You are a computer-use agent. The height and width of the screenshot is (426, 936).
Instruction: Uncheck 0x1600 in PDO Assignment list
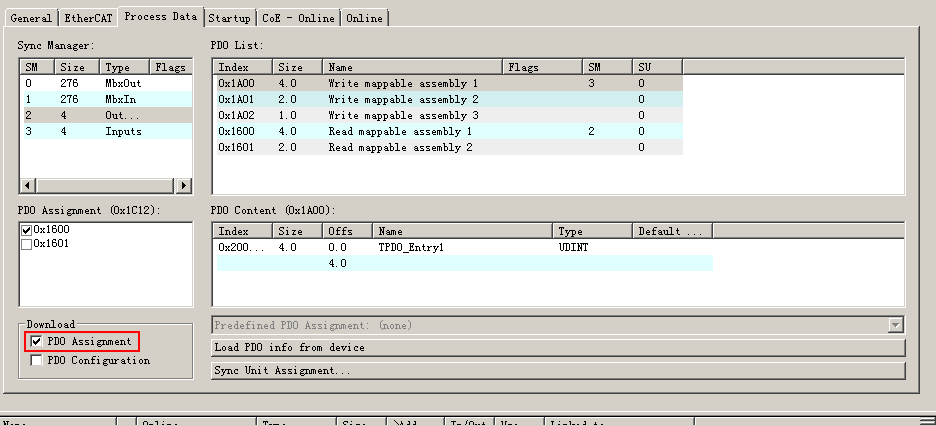[x=27, y=230]
